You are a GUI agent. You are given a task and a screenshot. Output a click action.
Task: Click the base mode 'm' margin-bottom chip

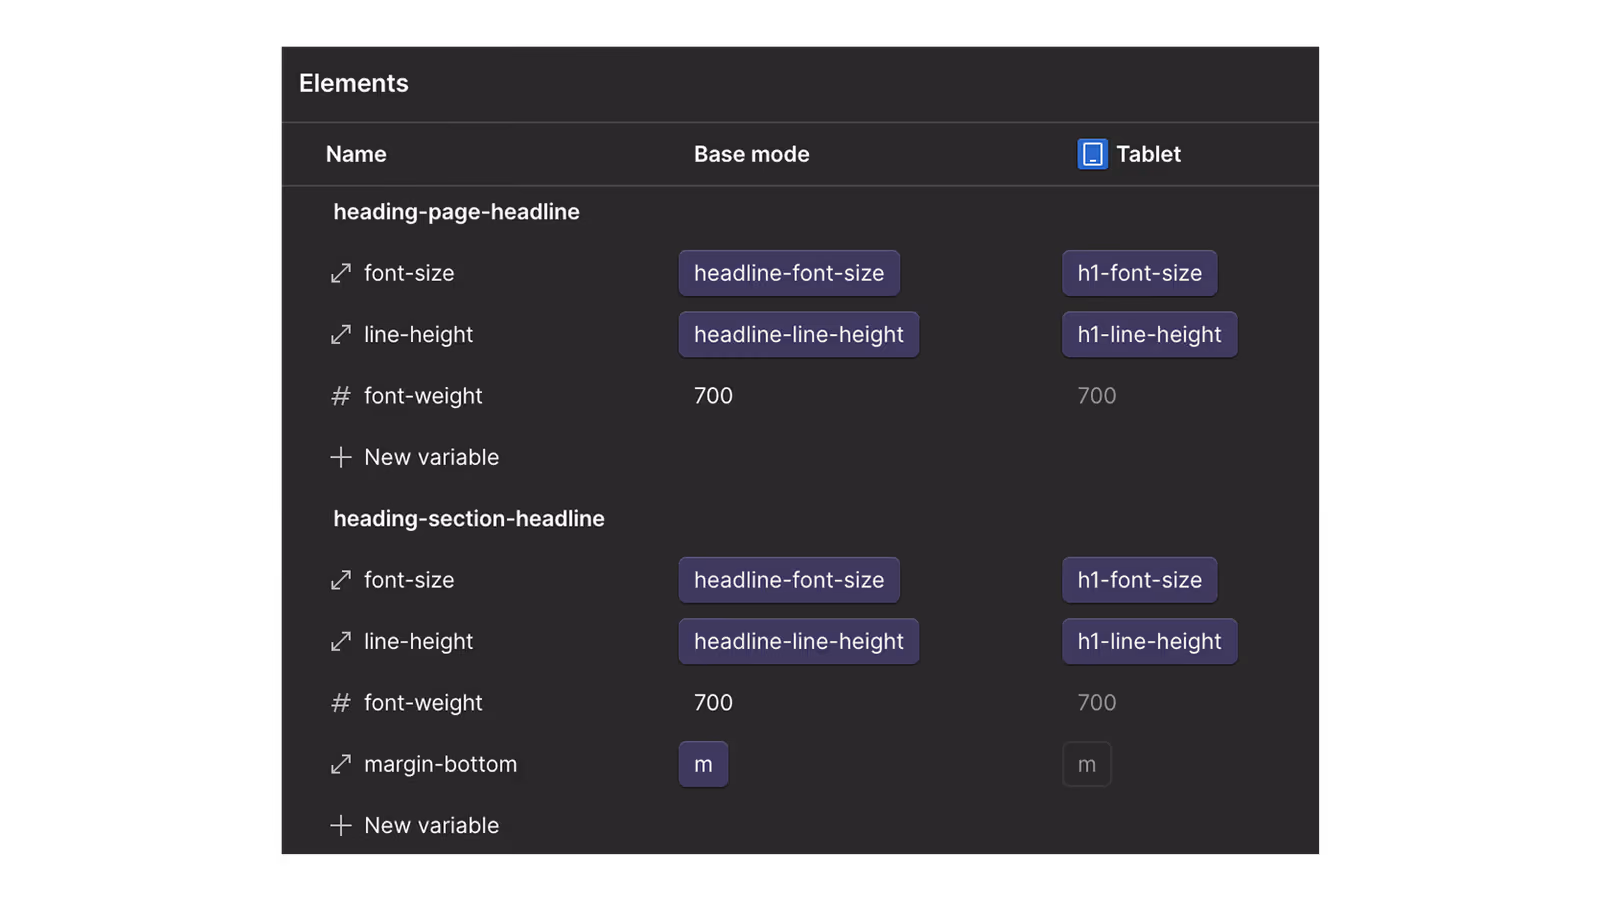pyautogui.click(x=704, y=764)
